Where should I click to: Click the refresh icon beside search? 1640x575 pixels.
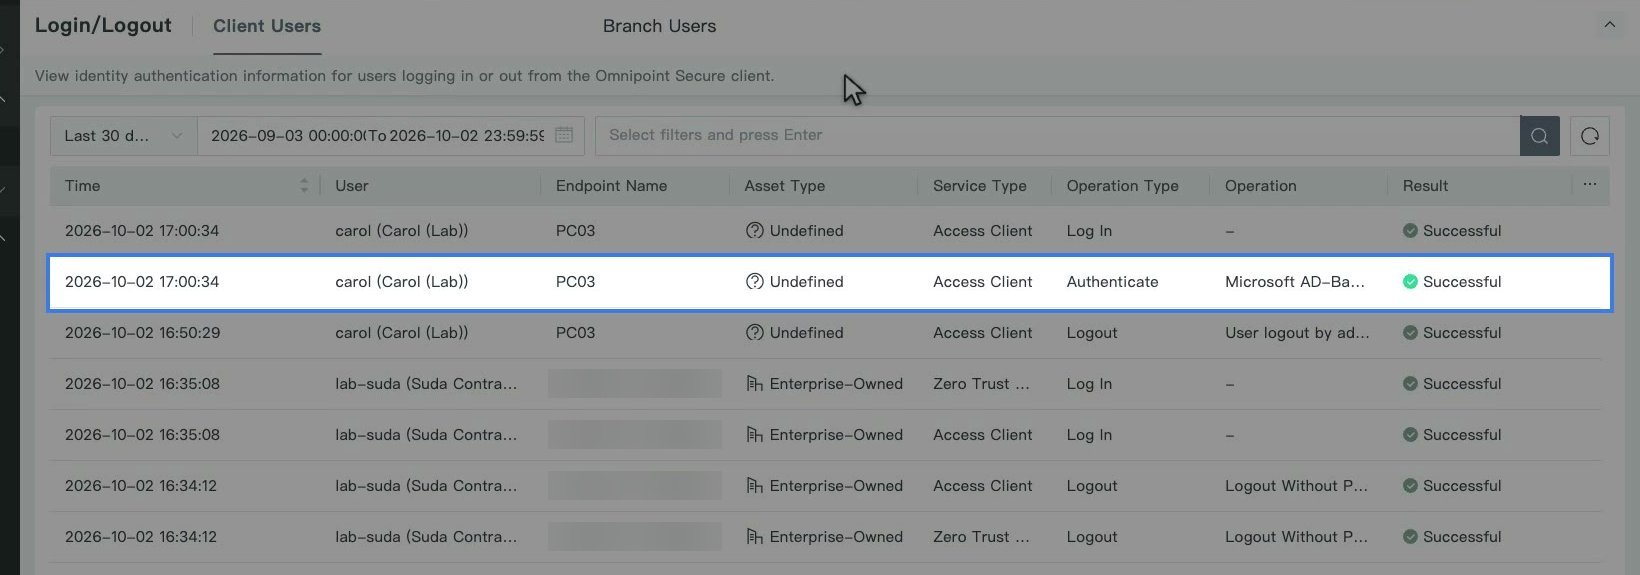tap(1590, 136)
